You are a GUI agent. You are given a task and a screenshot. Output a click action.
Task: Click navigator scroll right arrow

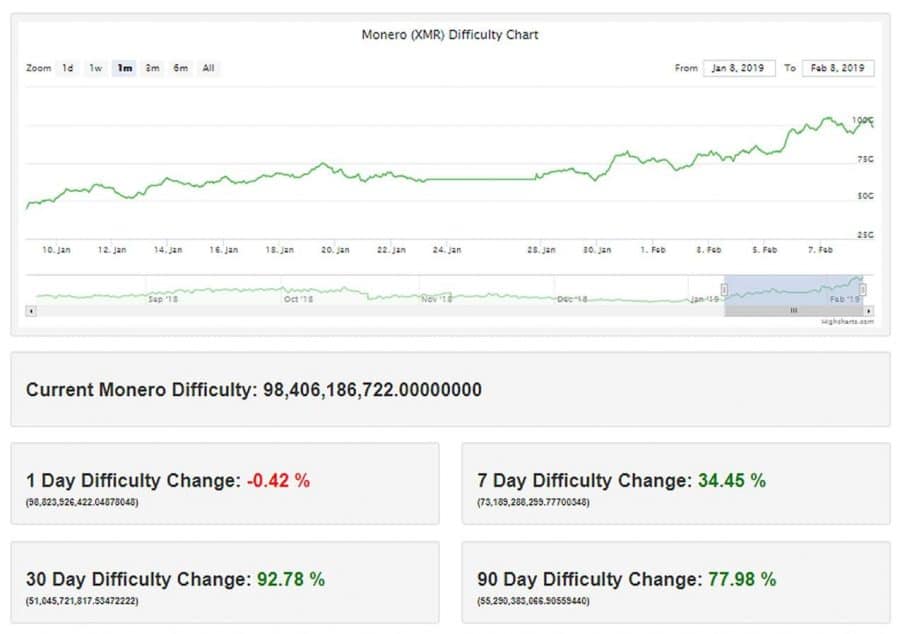(869, 311)
